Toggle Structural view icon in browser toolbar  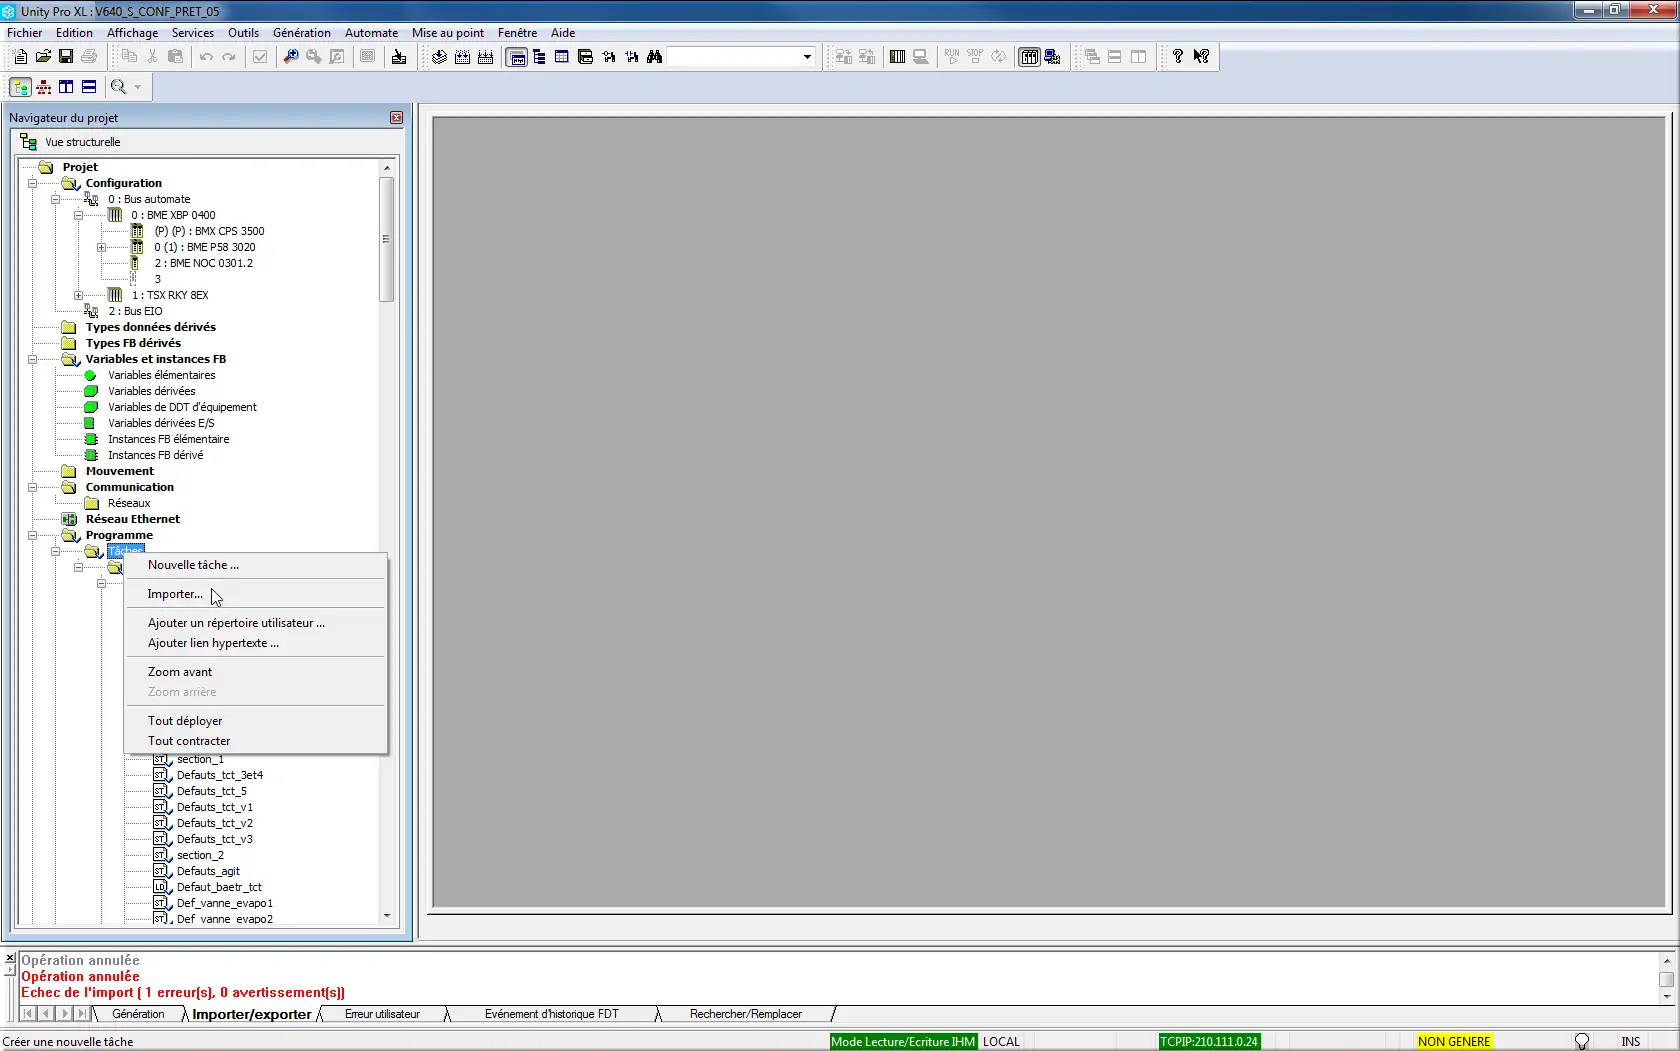click(x=20, y=87)
